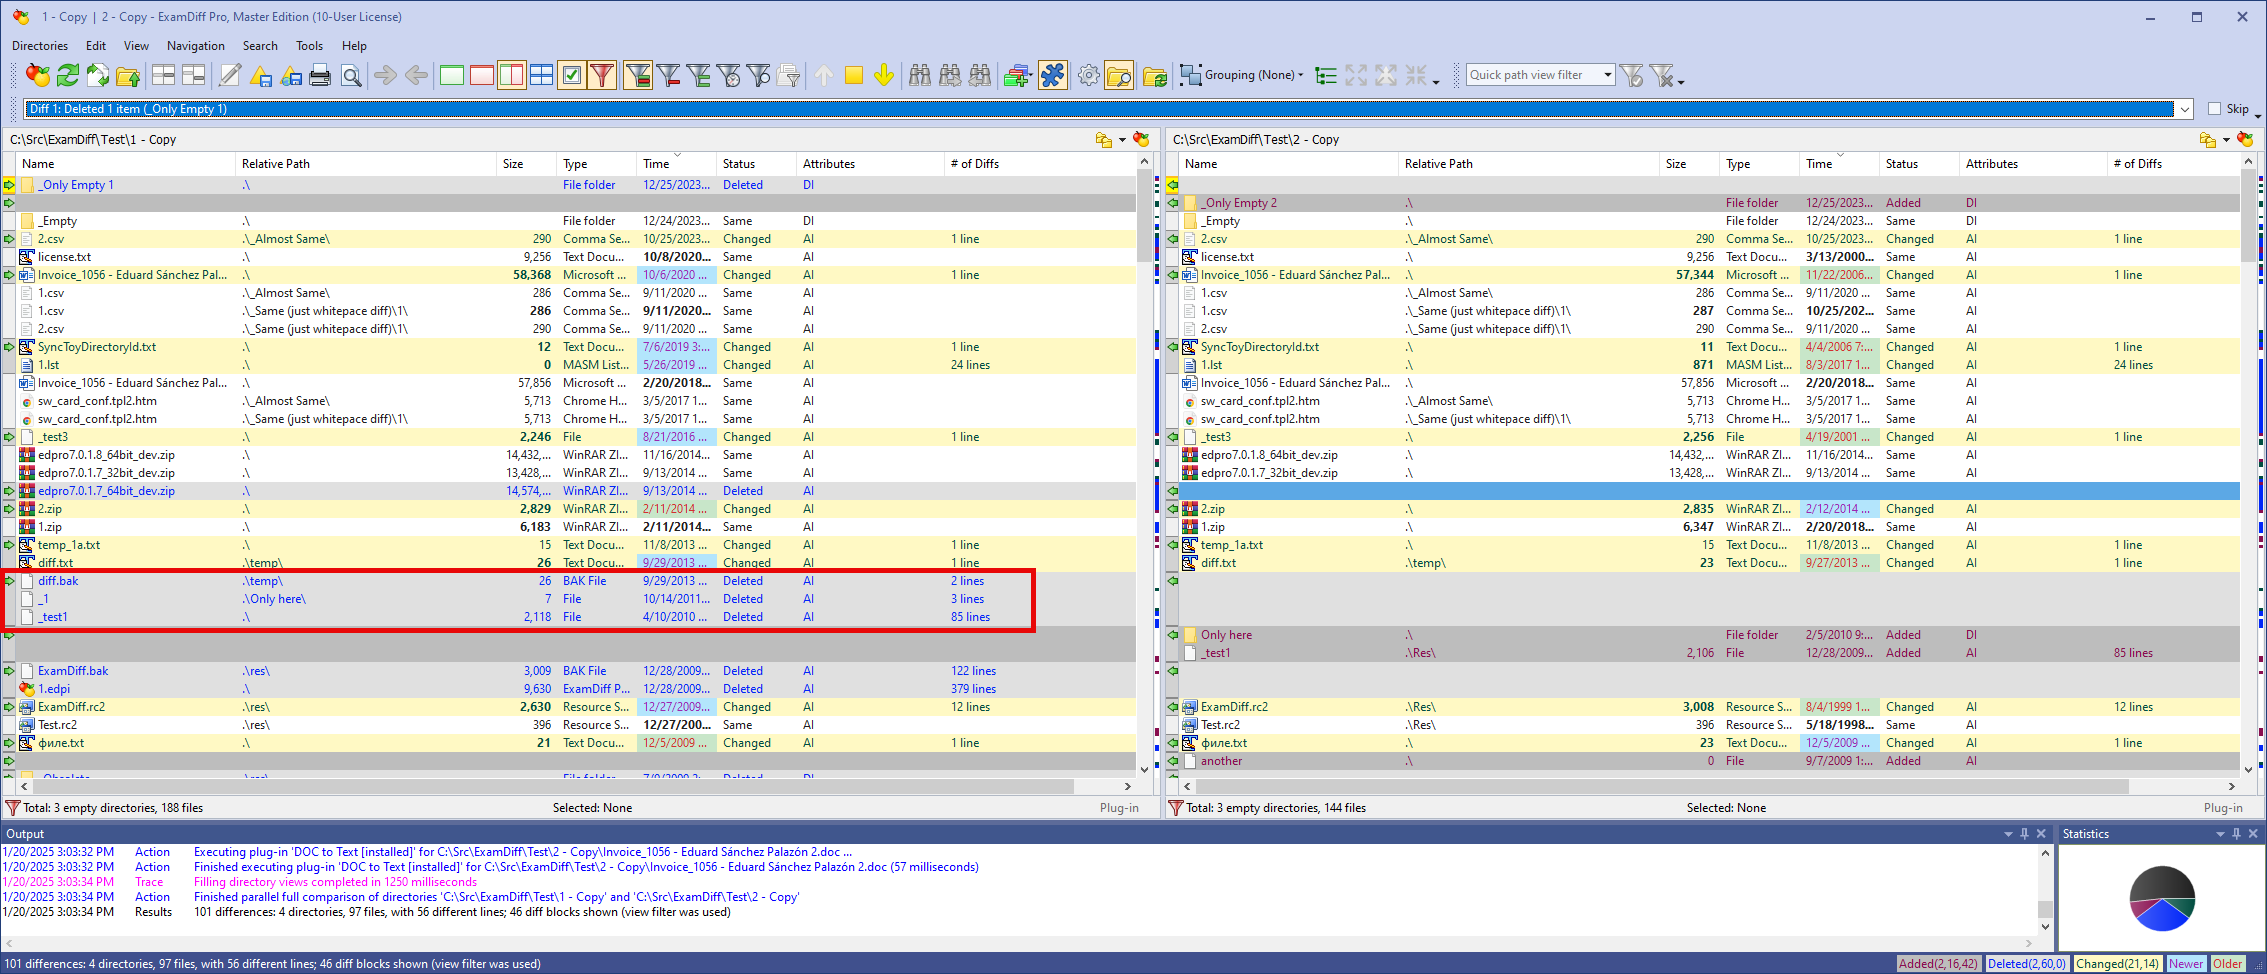This screenshot has width=2267, height=974.
Task: Click the folder with magnifier icon
Action: click(1119, 75)
